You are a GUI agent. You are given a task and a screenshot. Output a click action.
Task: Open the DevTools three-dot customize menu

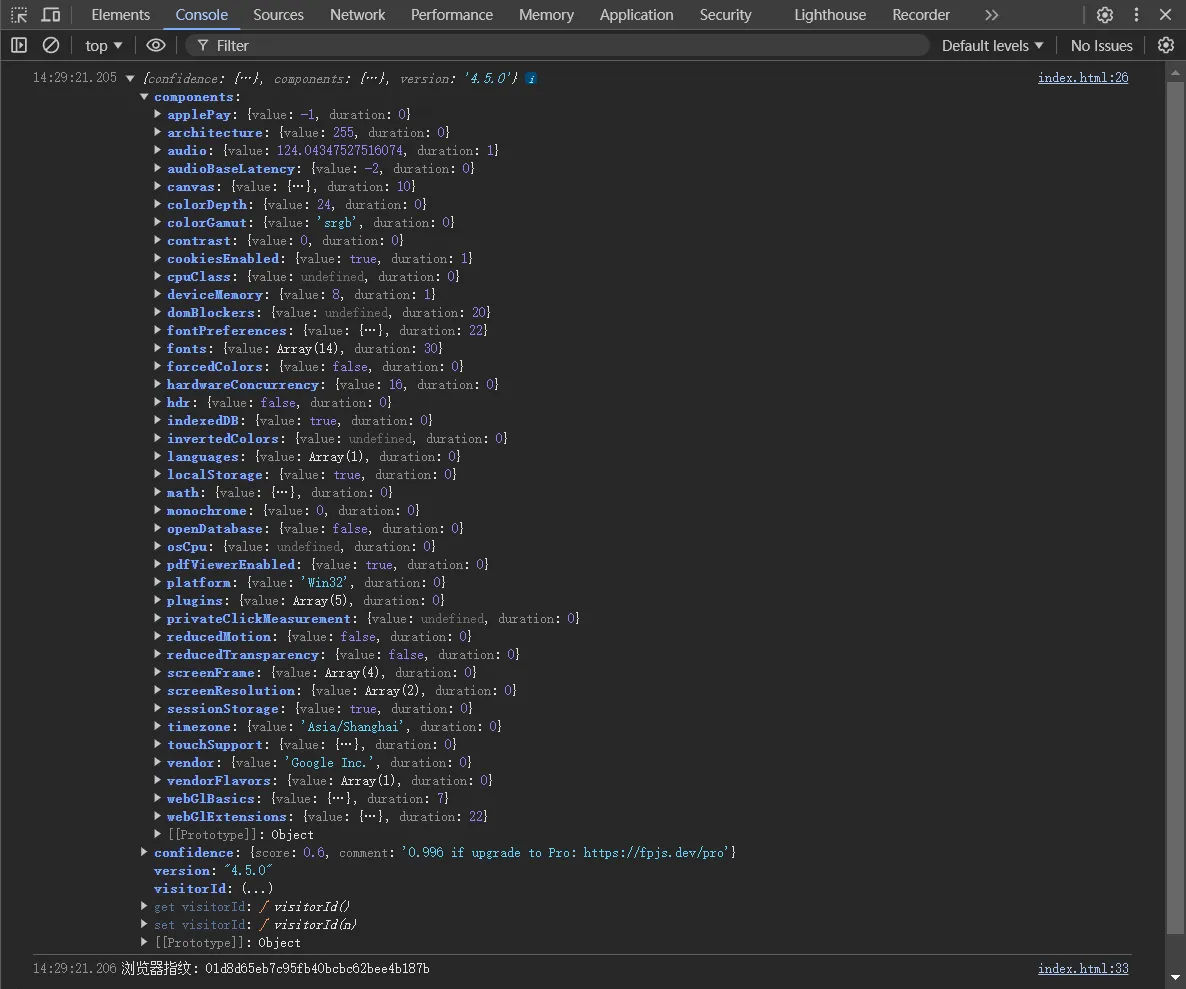point(1136,15)
